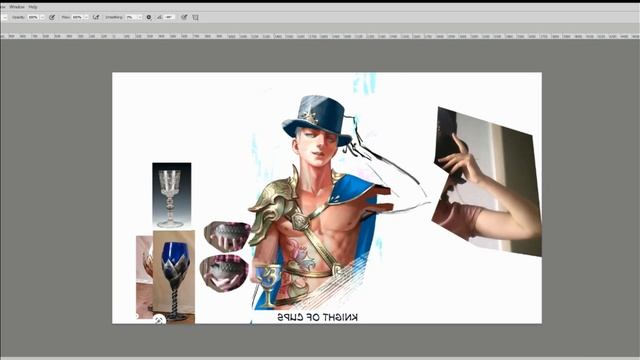Click the brush angle icon

pos(160,17)
